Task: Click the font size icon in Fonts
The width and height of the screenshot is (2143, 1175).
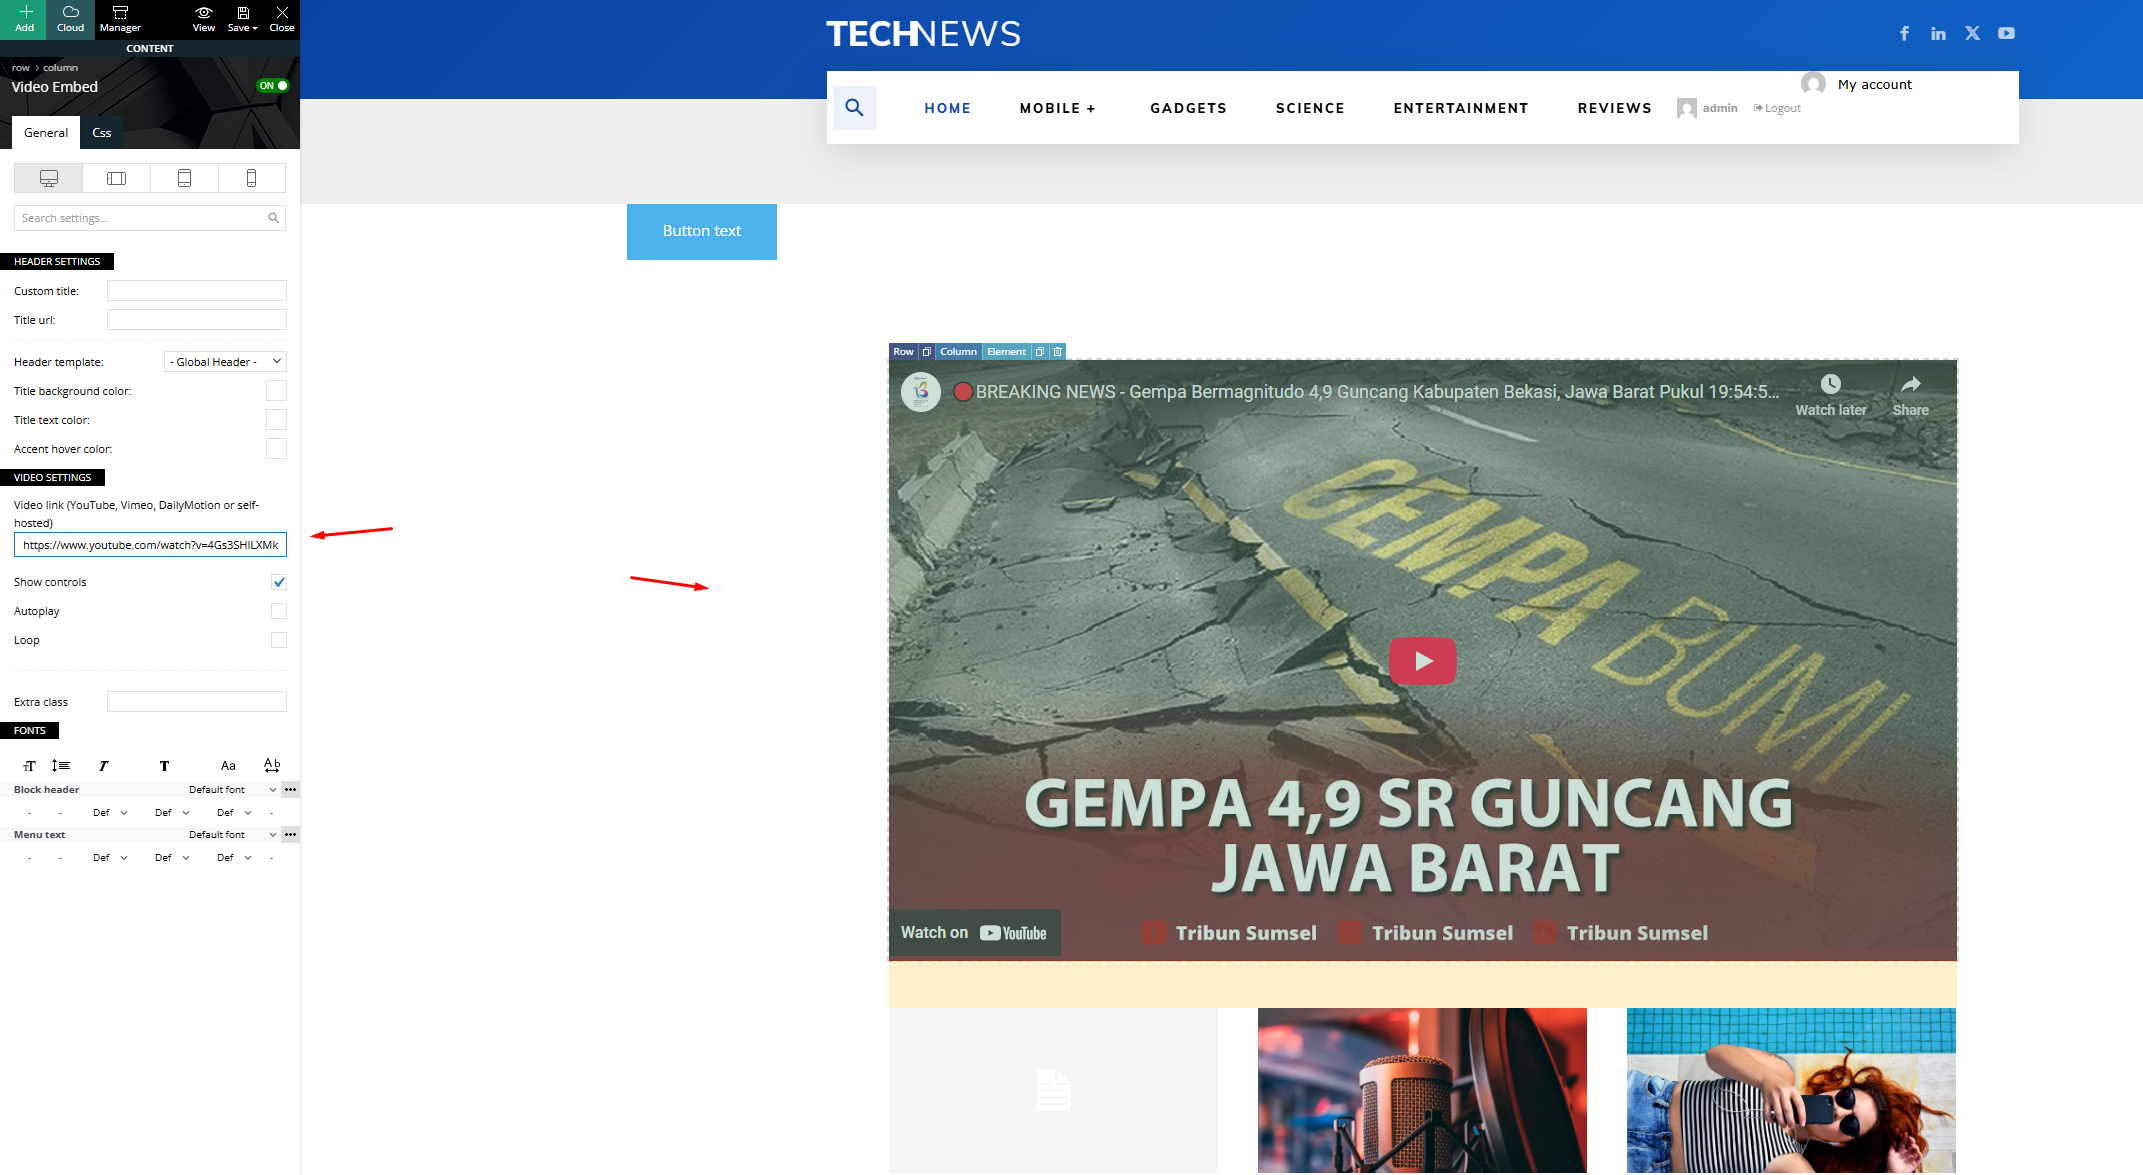Action: tap(29, 766)
